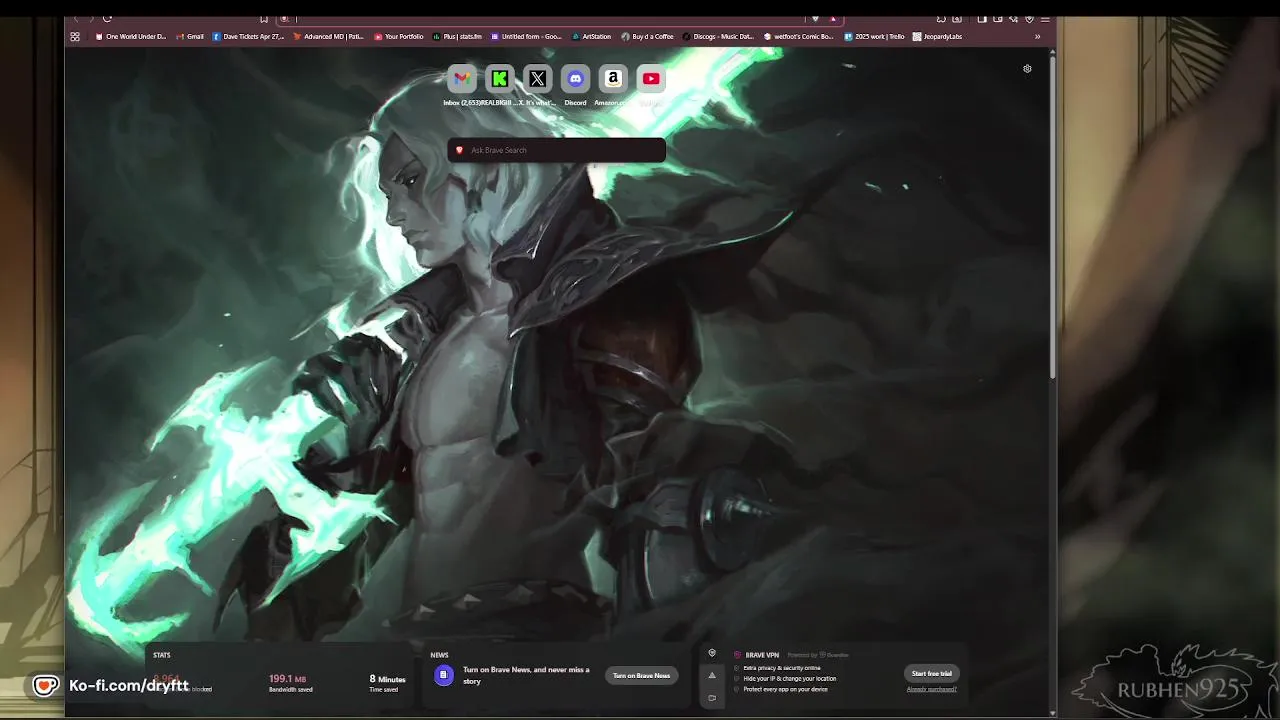
Task: Click the Brave News card icon
Action: pos(443,676)
